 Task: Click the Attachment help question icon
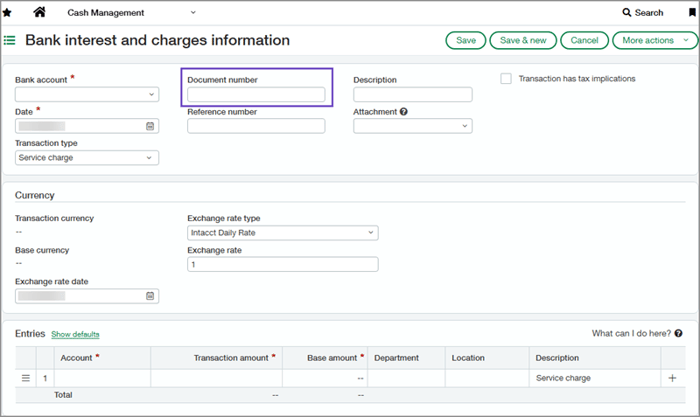(404, 112)
